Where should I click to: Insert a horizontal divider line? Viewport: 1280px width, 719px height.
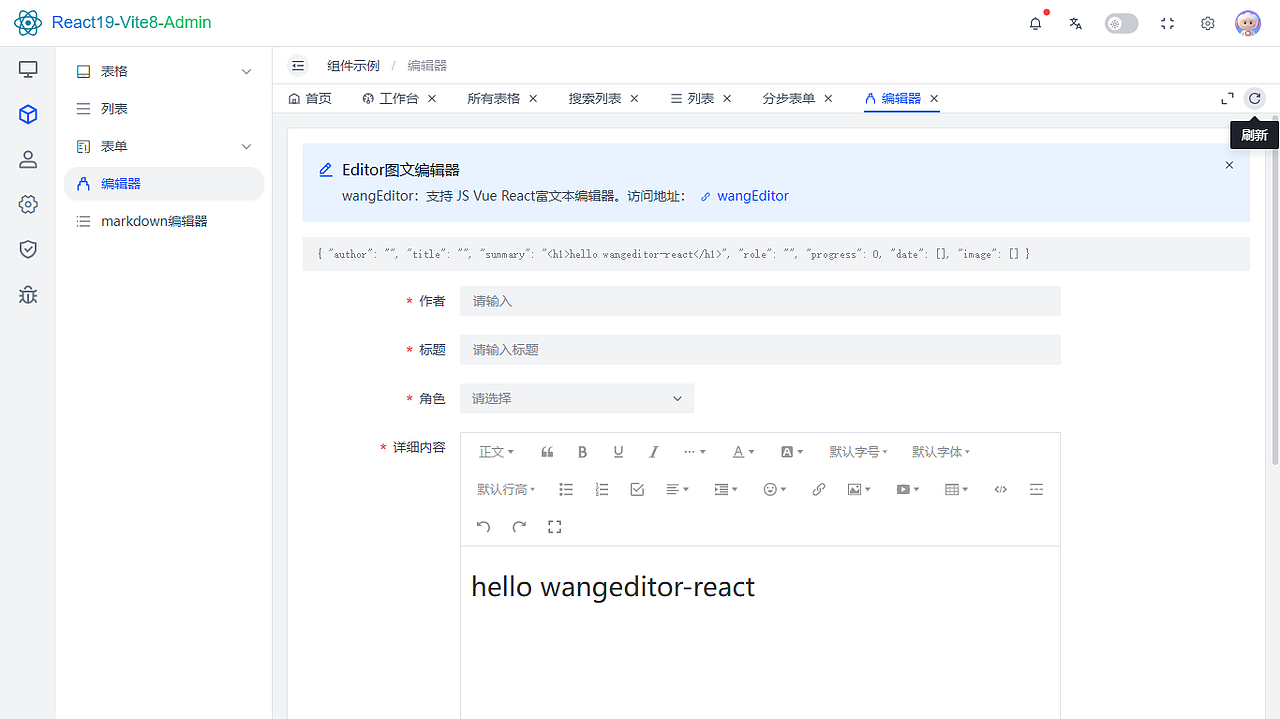point(1036,489)
